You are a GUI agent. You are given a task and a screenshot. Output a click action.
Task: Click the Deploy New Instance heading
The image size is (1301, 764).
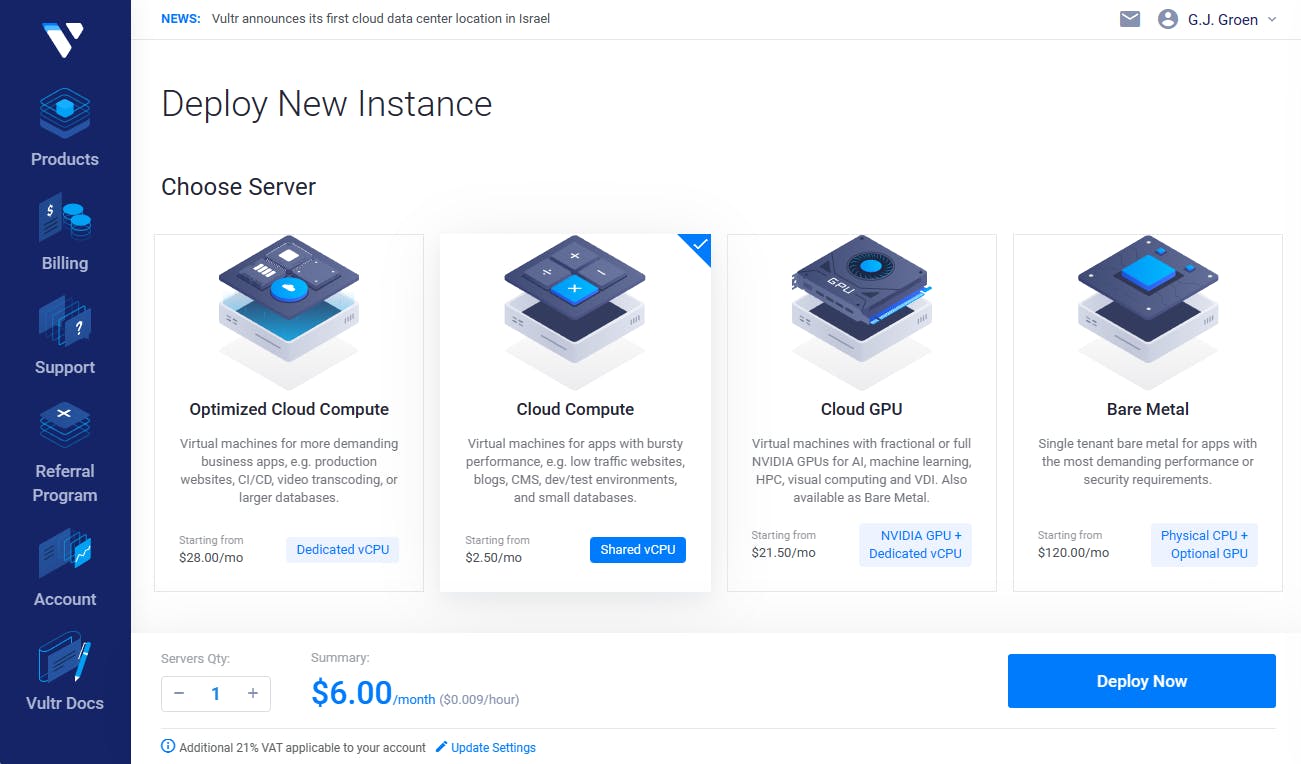(327, 104)
